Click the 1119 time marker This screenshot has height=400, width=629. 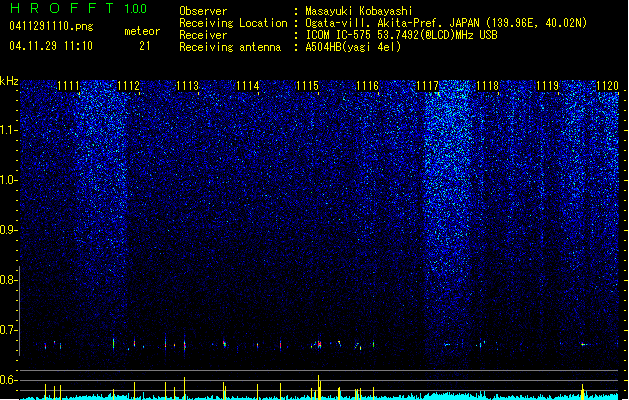coord(548,86)
